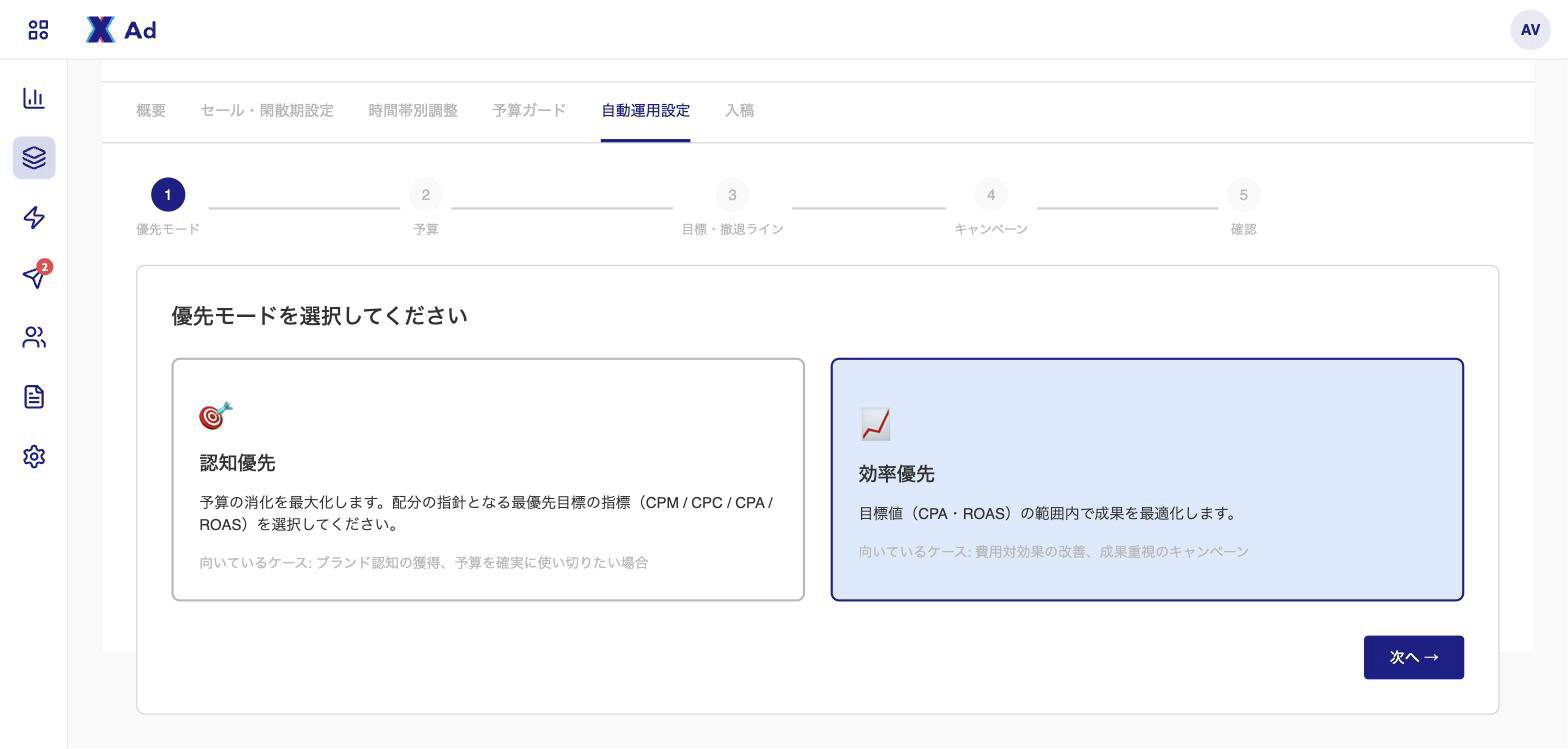
Task: Open the document sidebar icon
Action: click(x=34, y=397)
